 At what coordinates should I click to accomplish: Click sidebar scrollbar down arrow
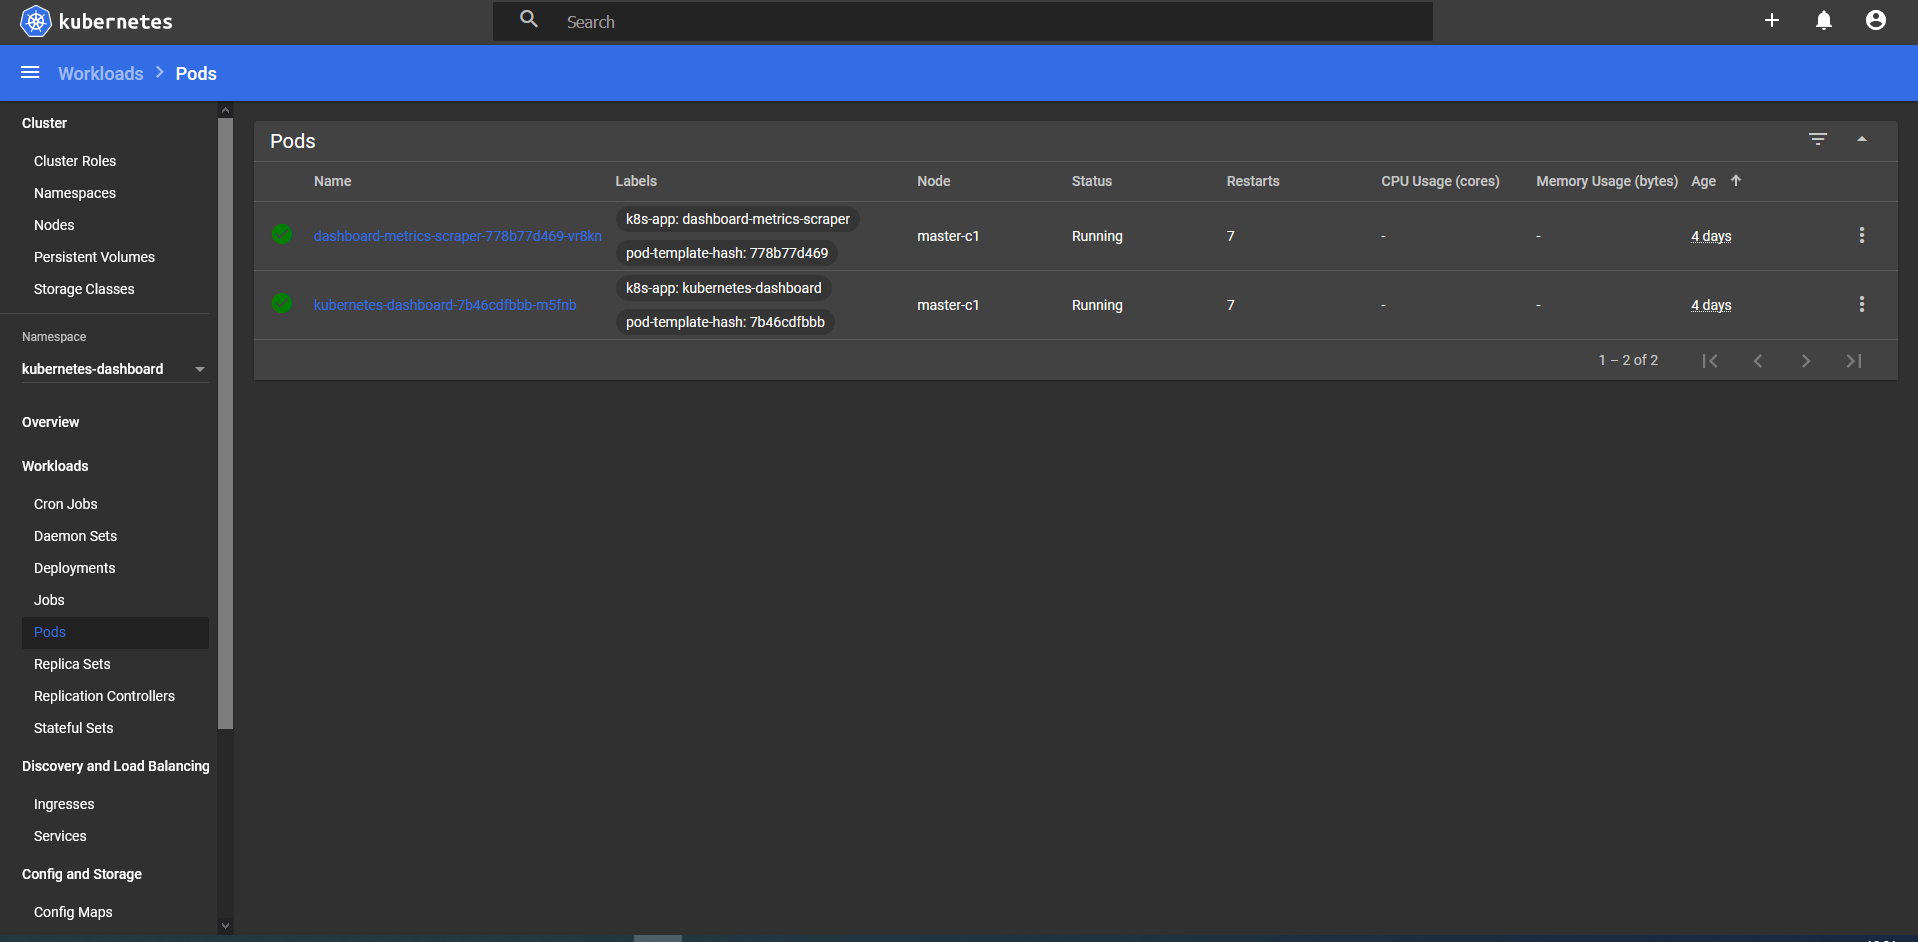tap(225, 926)
